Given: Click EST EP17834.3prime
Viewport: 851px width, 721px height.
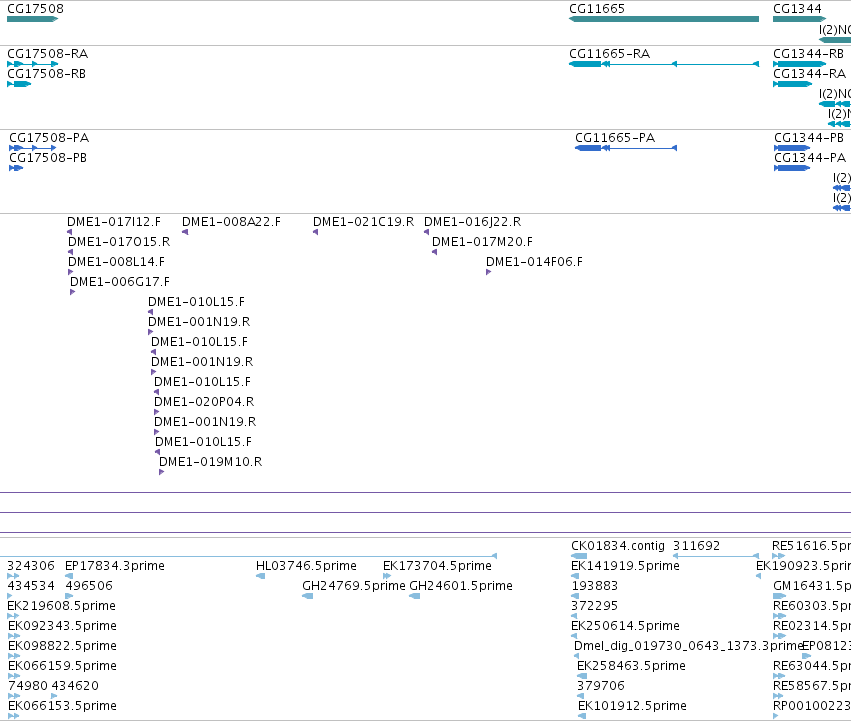Looking at the screenshot, I should click(69, 576).
